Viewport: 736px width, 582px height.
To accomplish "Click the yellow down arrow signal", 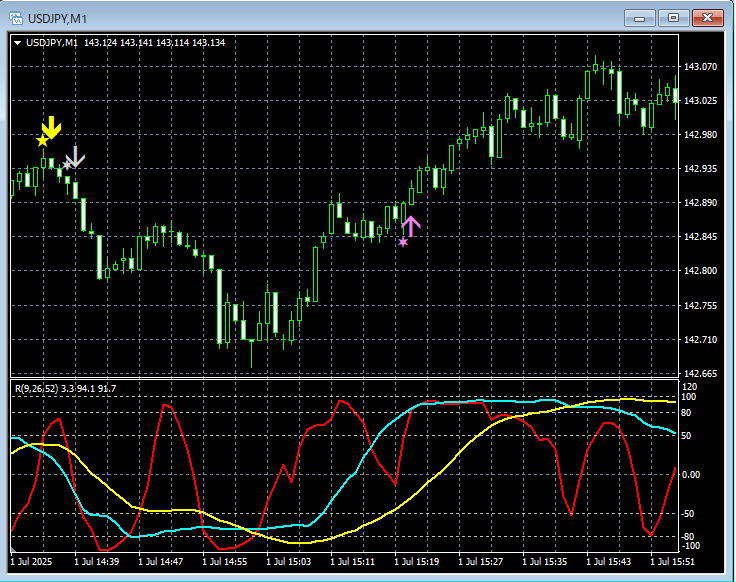I will pyautogui.click(x=52, y=128).
